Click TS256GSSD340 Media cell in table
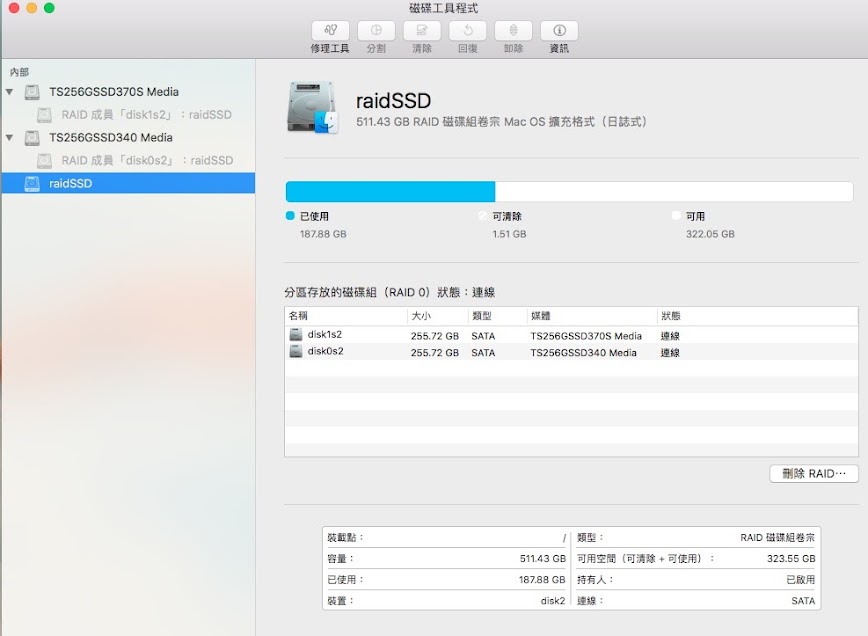 pos(583,353)
